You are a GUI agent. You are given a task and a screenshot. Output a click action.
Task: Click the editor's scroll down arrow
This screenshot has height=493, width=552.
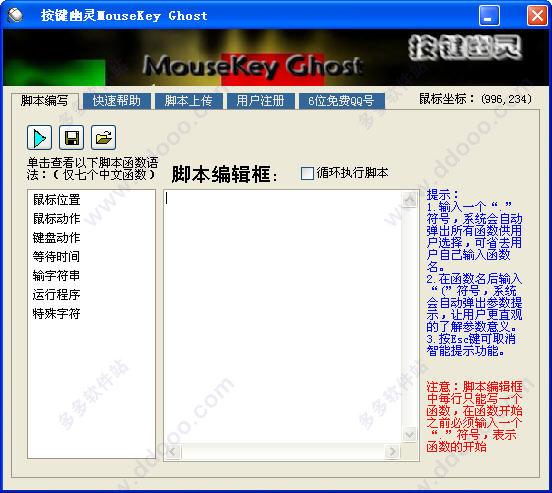[409, 434]
